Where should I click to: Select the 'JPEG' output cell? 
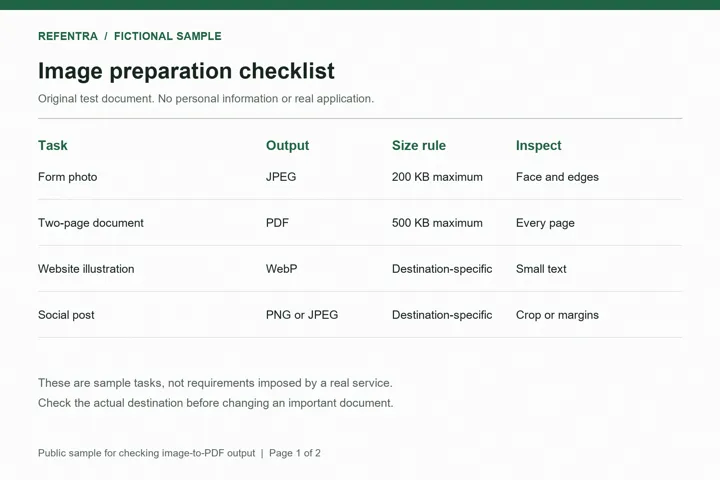281,177
